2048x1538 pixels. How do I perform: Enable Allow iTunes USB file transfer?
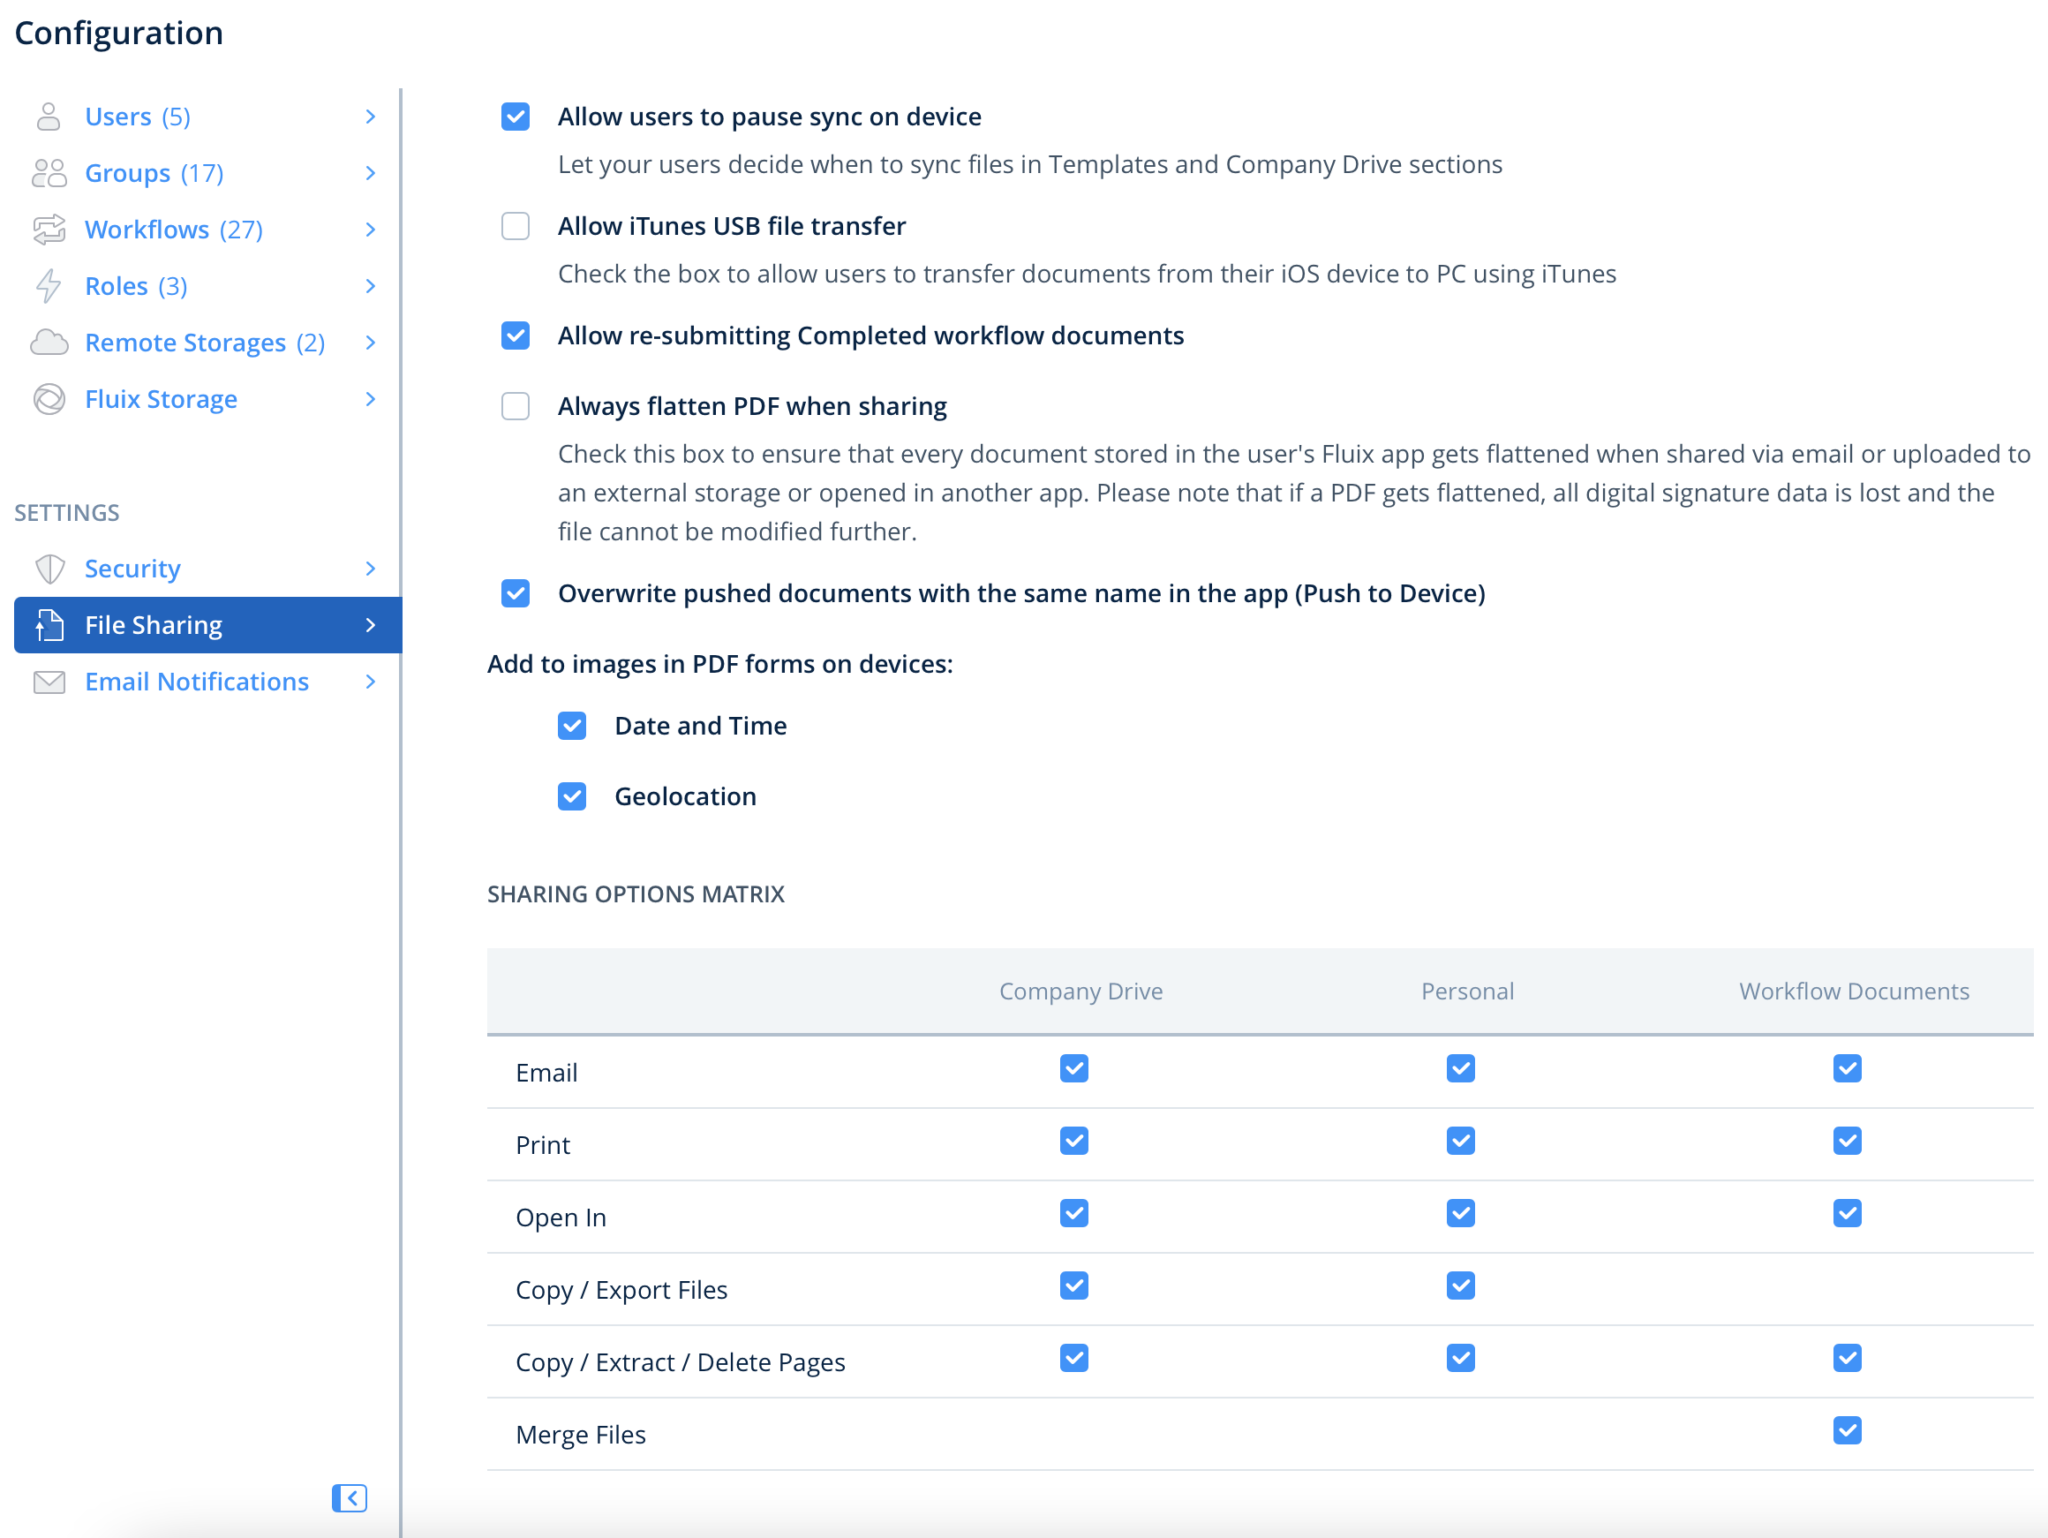[515, 226]
